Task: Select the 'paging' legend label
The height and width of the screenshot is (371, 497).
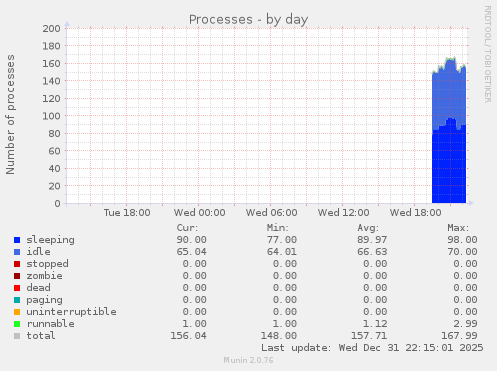Action: point(44,300)
